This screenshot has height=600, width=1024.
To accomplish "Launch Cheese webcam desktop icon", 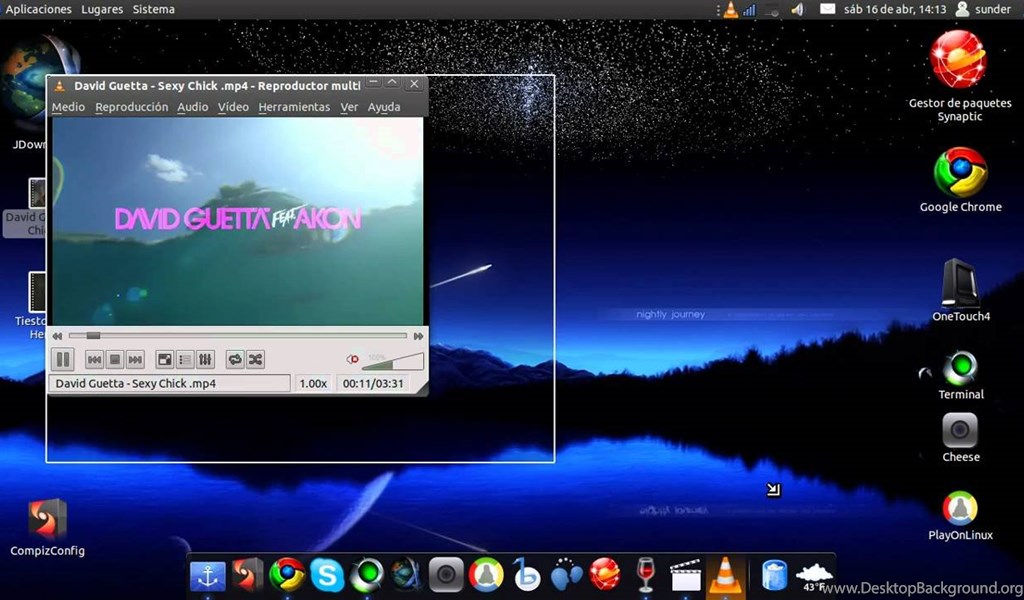I will 961,437.
